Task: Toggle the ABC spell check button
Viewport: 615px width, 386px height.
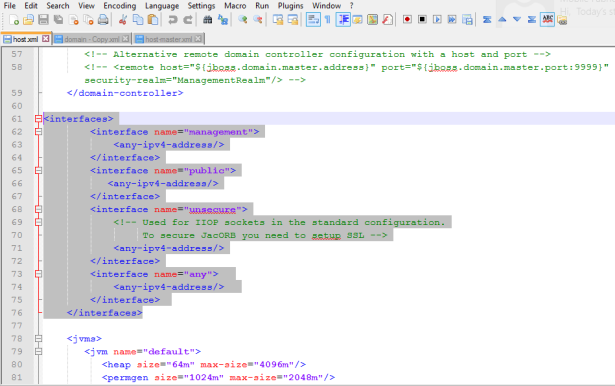Action: [x=547, y=19]
